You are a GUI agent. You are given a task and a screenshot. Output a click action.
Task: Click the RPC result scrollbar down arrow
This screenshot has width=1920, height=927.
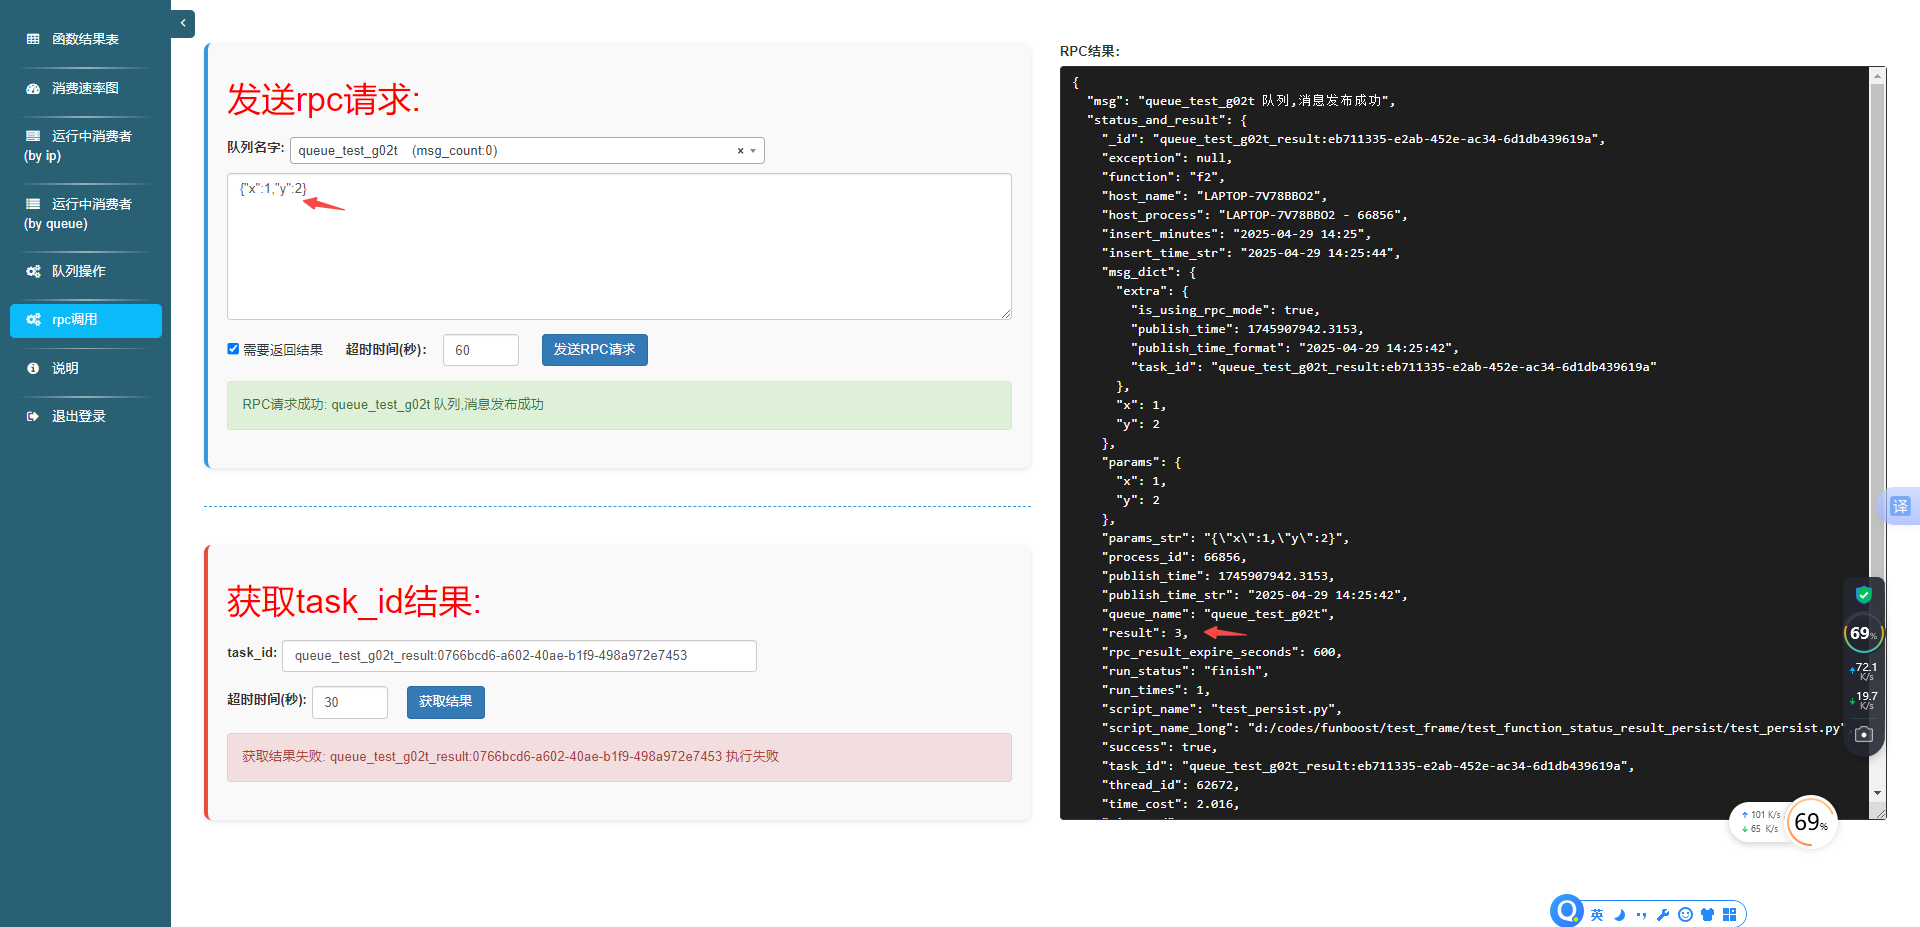[x=1878, y=793]
